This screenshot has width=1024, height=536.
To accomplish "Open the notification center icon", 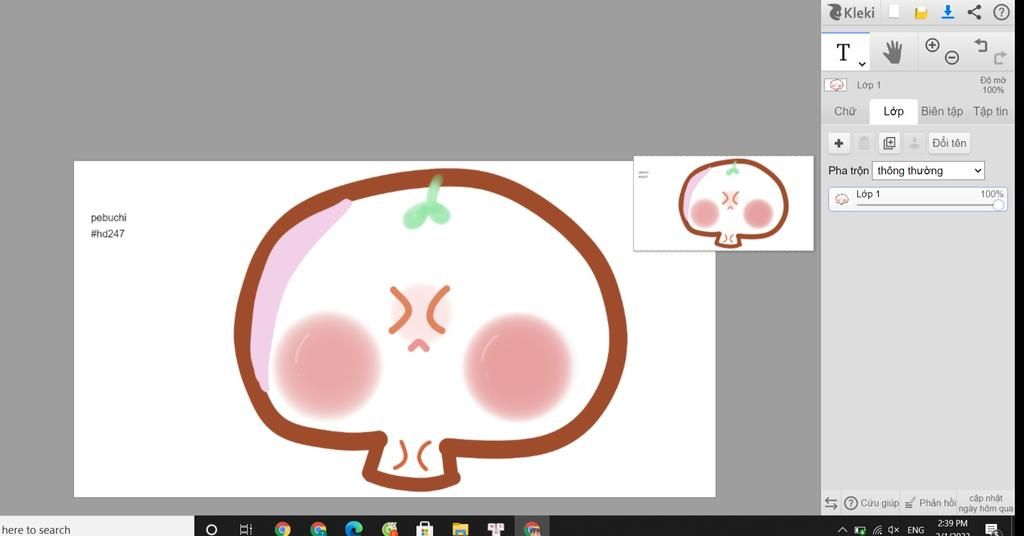I will (992, 529).
